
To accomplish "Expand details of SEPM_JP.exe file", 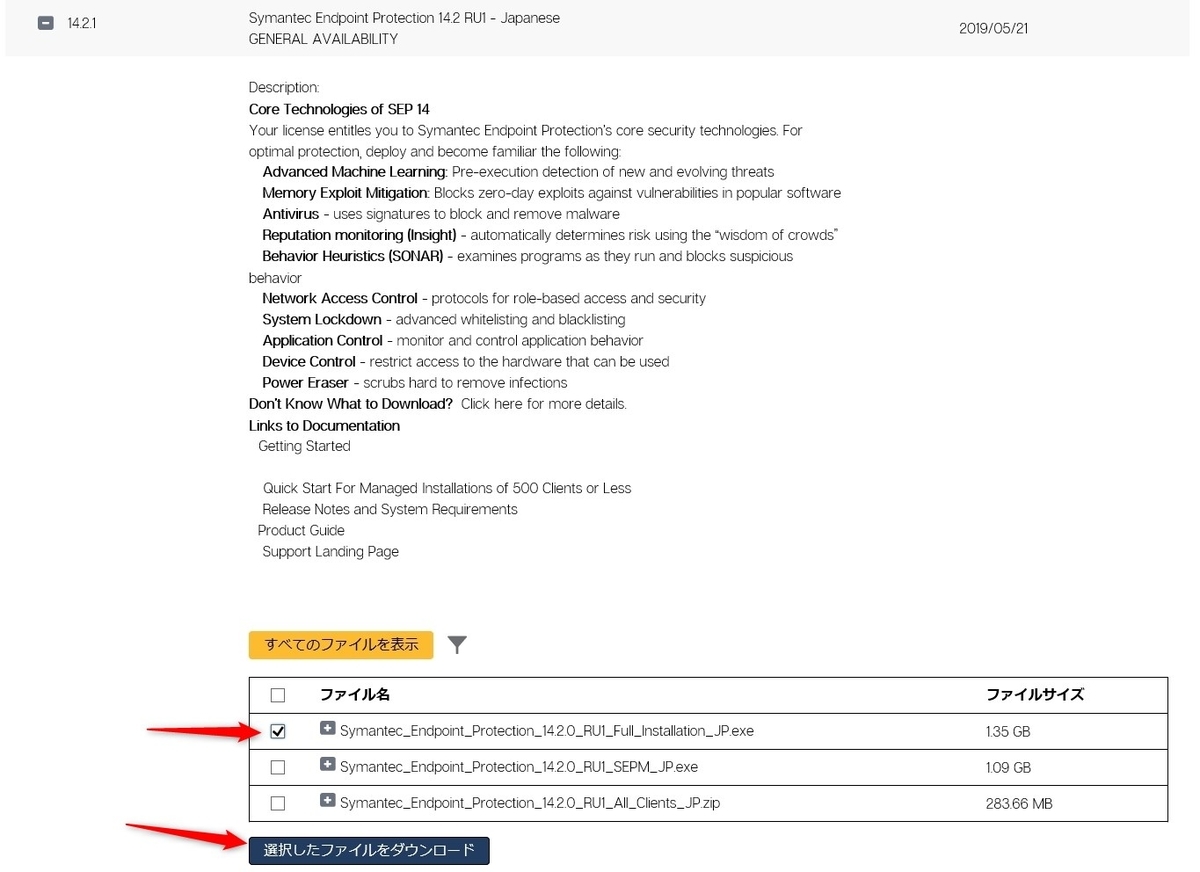I will (x=327, y=765).
